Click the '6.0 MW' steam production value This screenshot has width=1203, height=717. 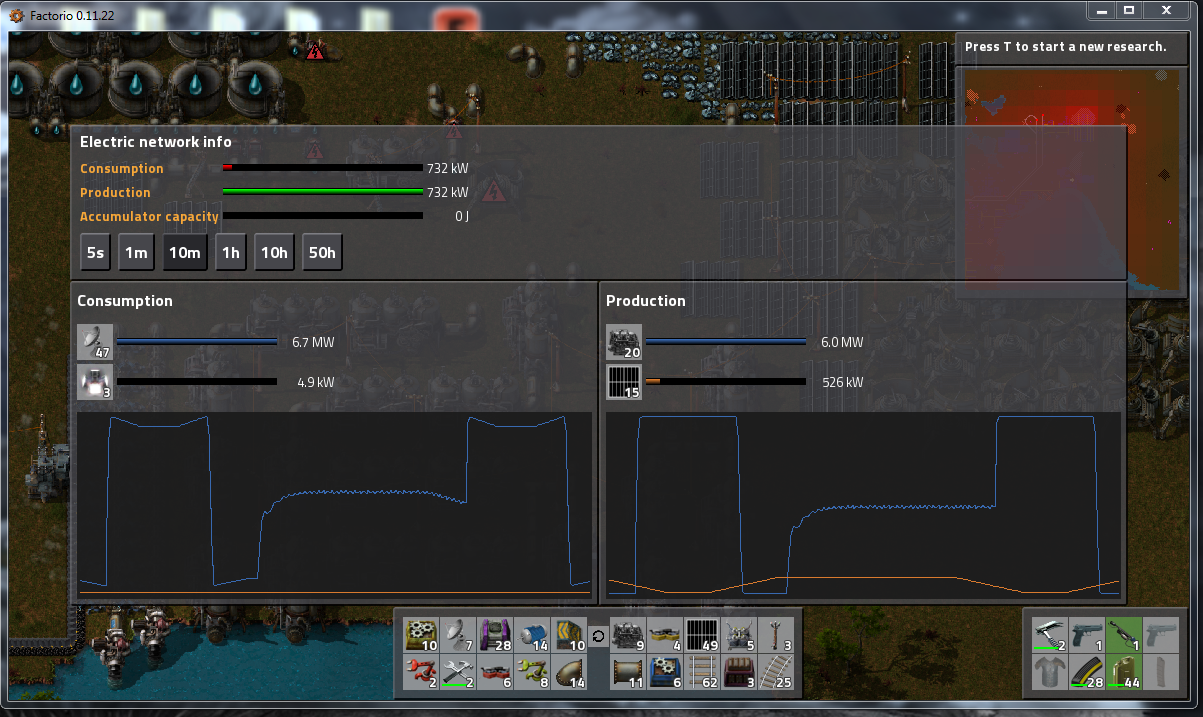pos(841,342)
